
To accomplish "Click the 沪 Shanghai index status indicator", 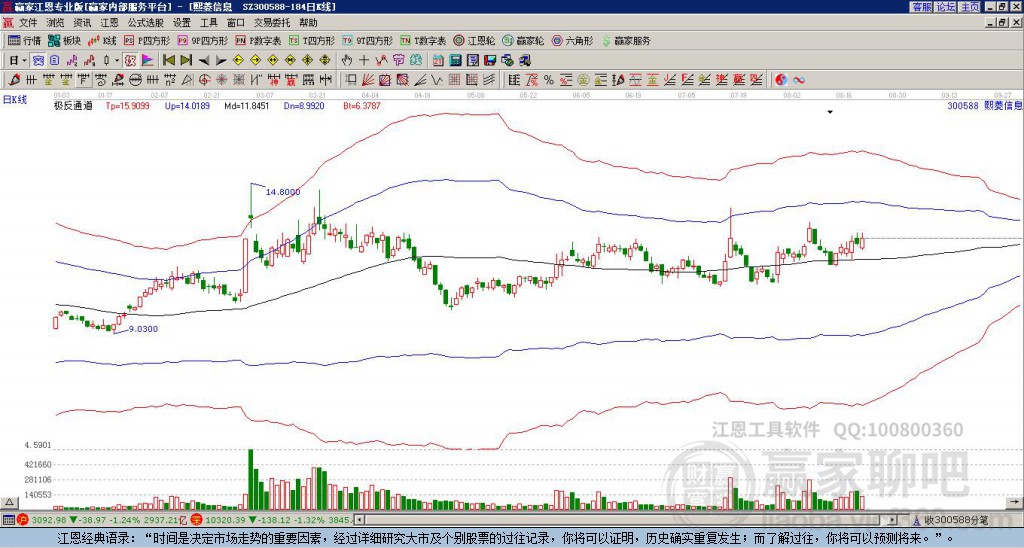I will click(x=22, y=520).
